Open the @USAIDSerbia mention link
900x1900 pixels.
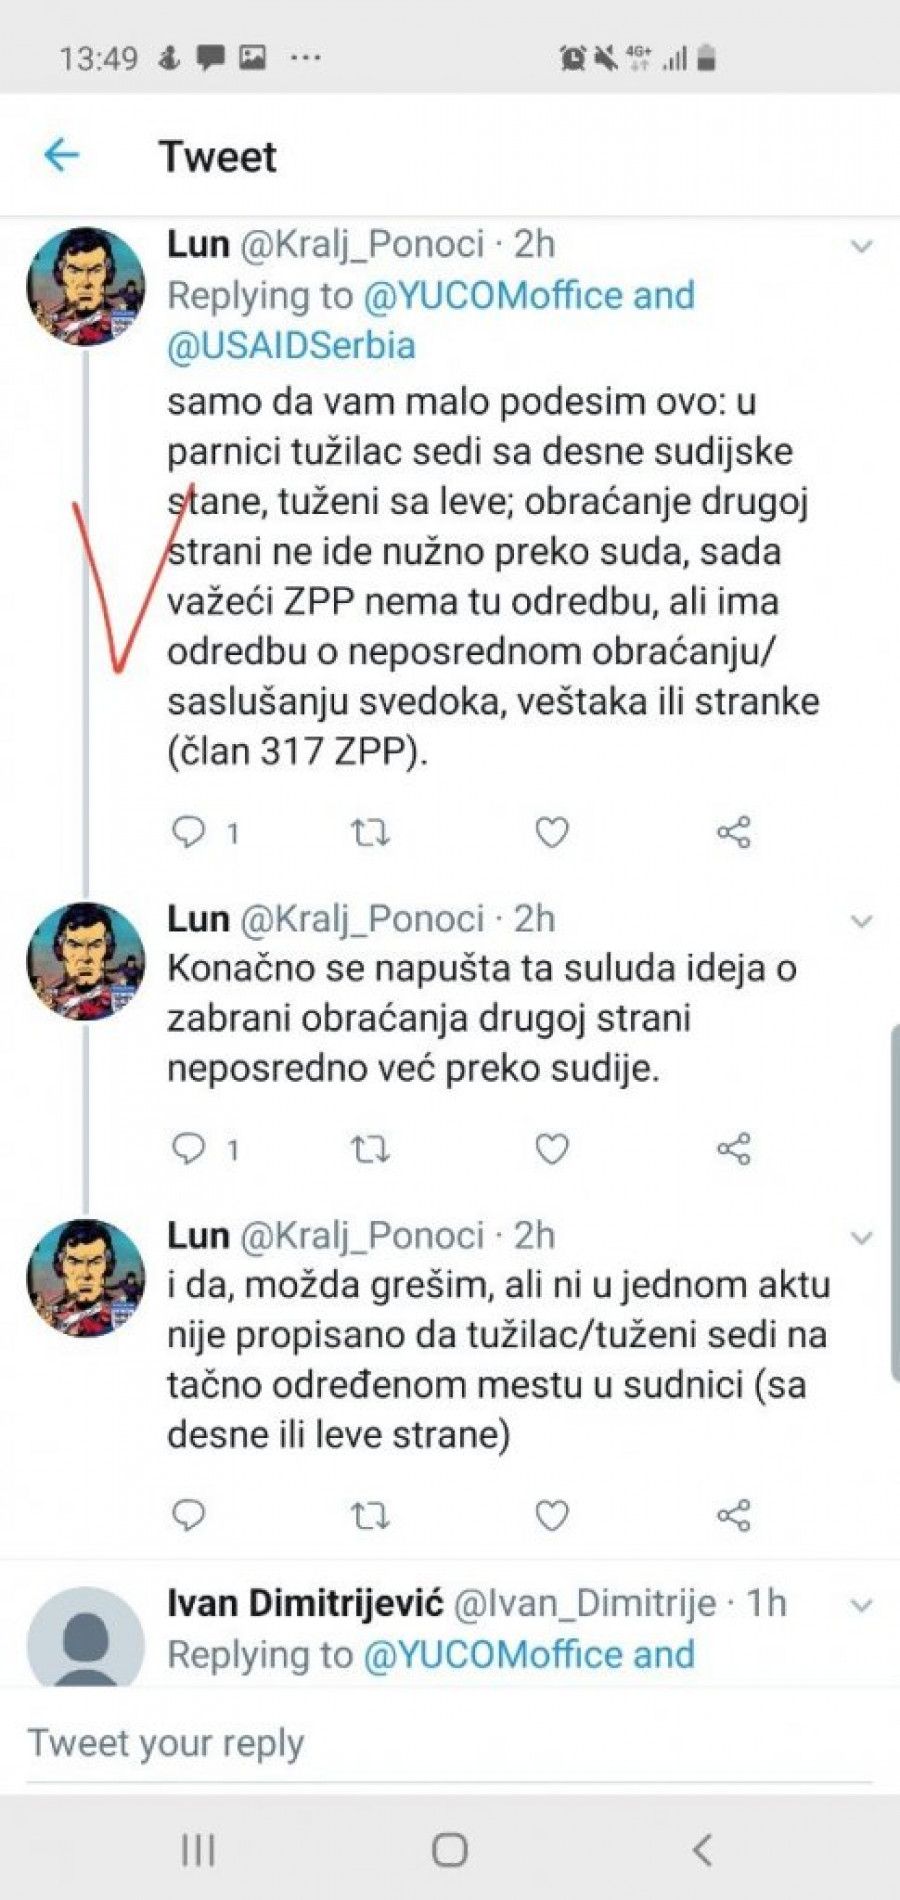[291, 345]
